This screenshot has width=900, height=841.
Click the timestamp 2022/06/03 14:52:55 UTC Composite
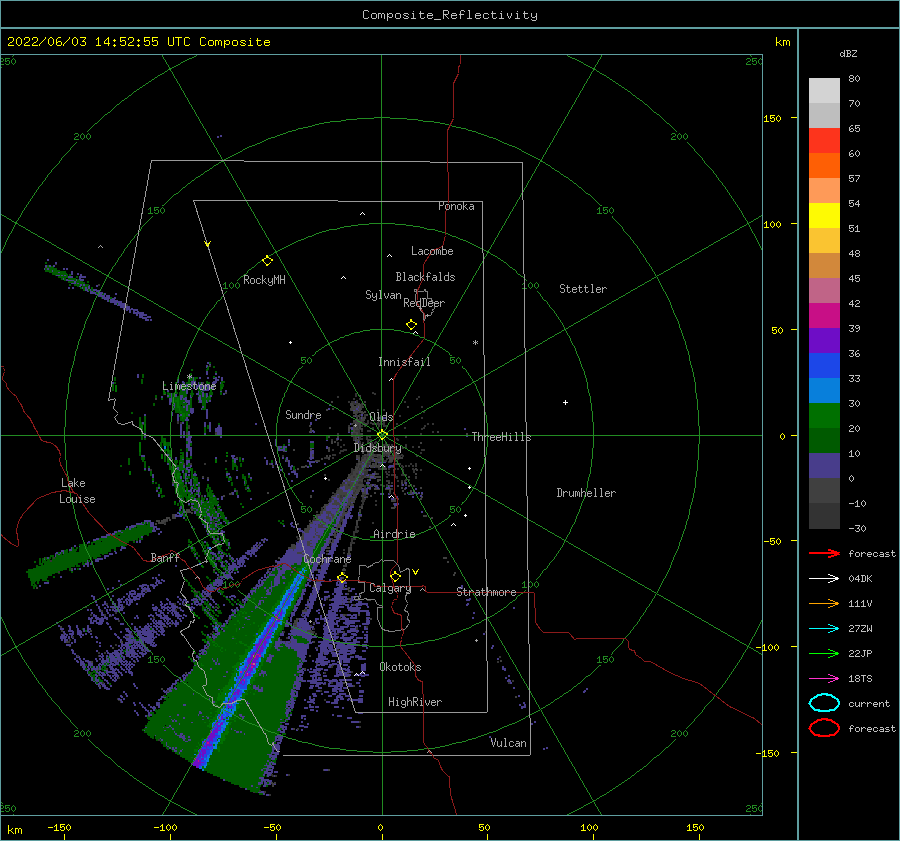click(138, 41)
